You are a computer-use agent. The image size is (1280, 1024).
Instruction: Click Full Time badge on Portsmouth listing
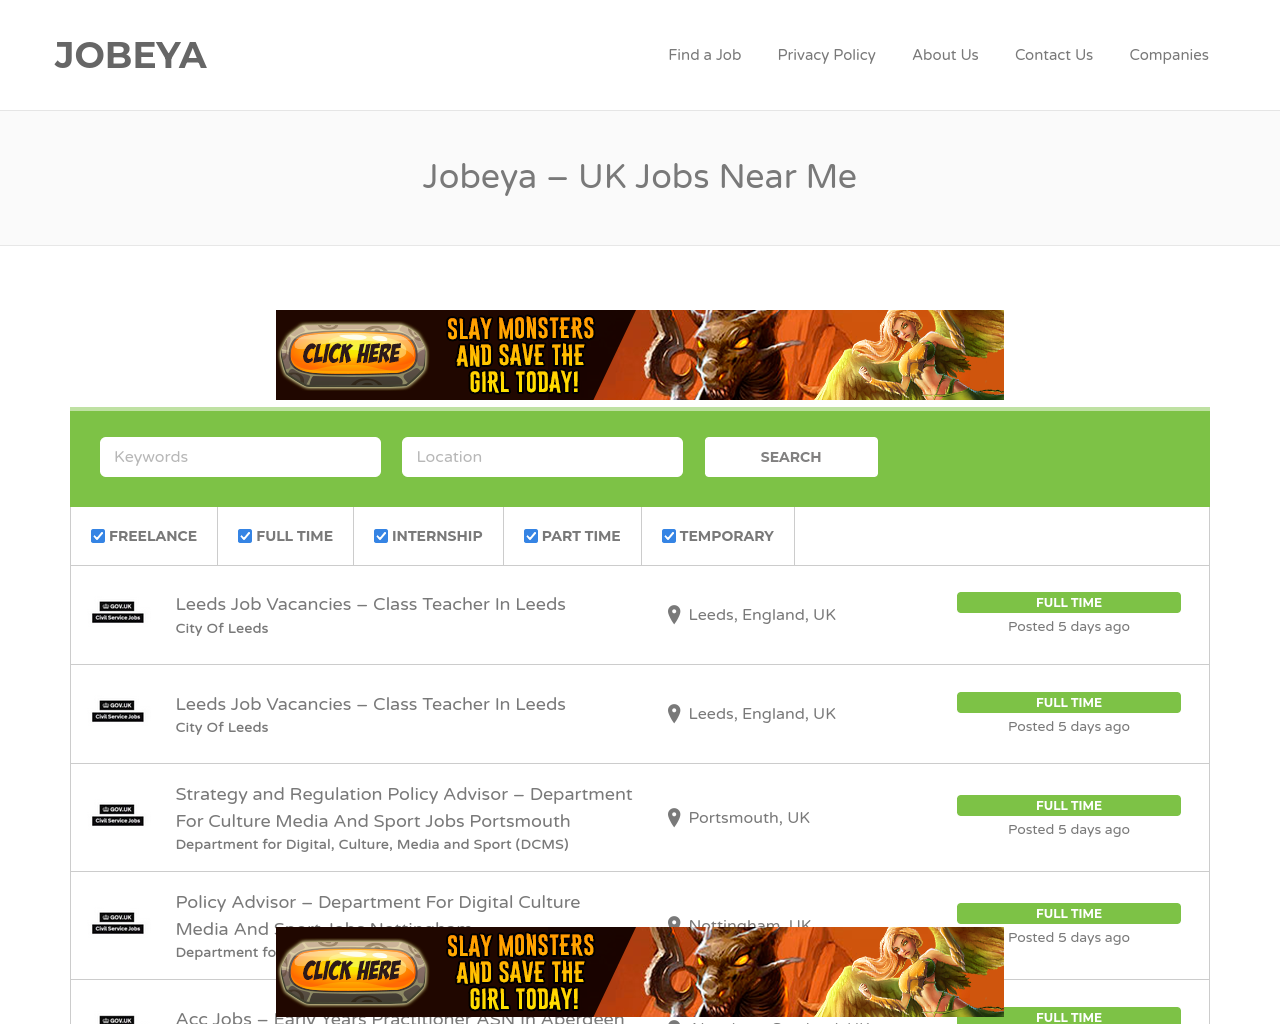click(x=1069, y=806)
